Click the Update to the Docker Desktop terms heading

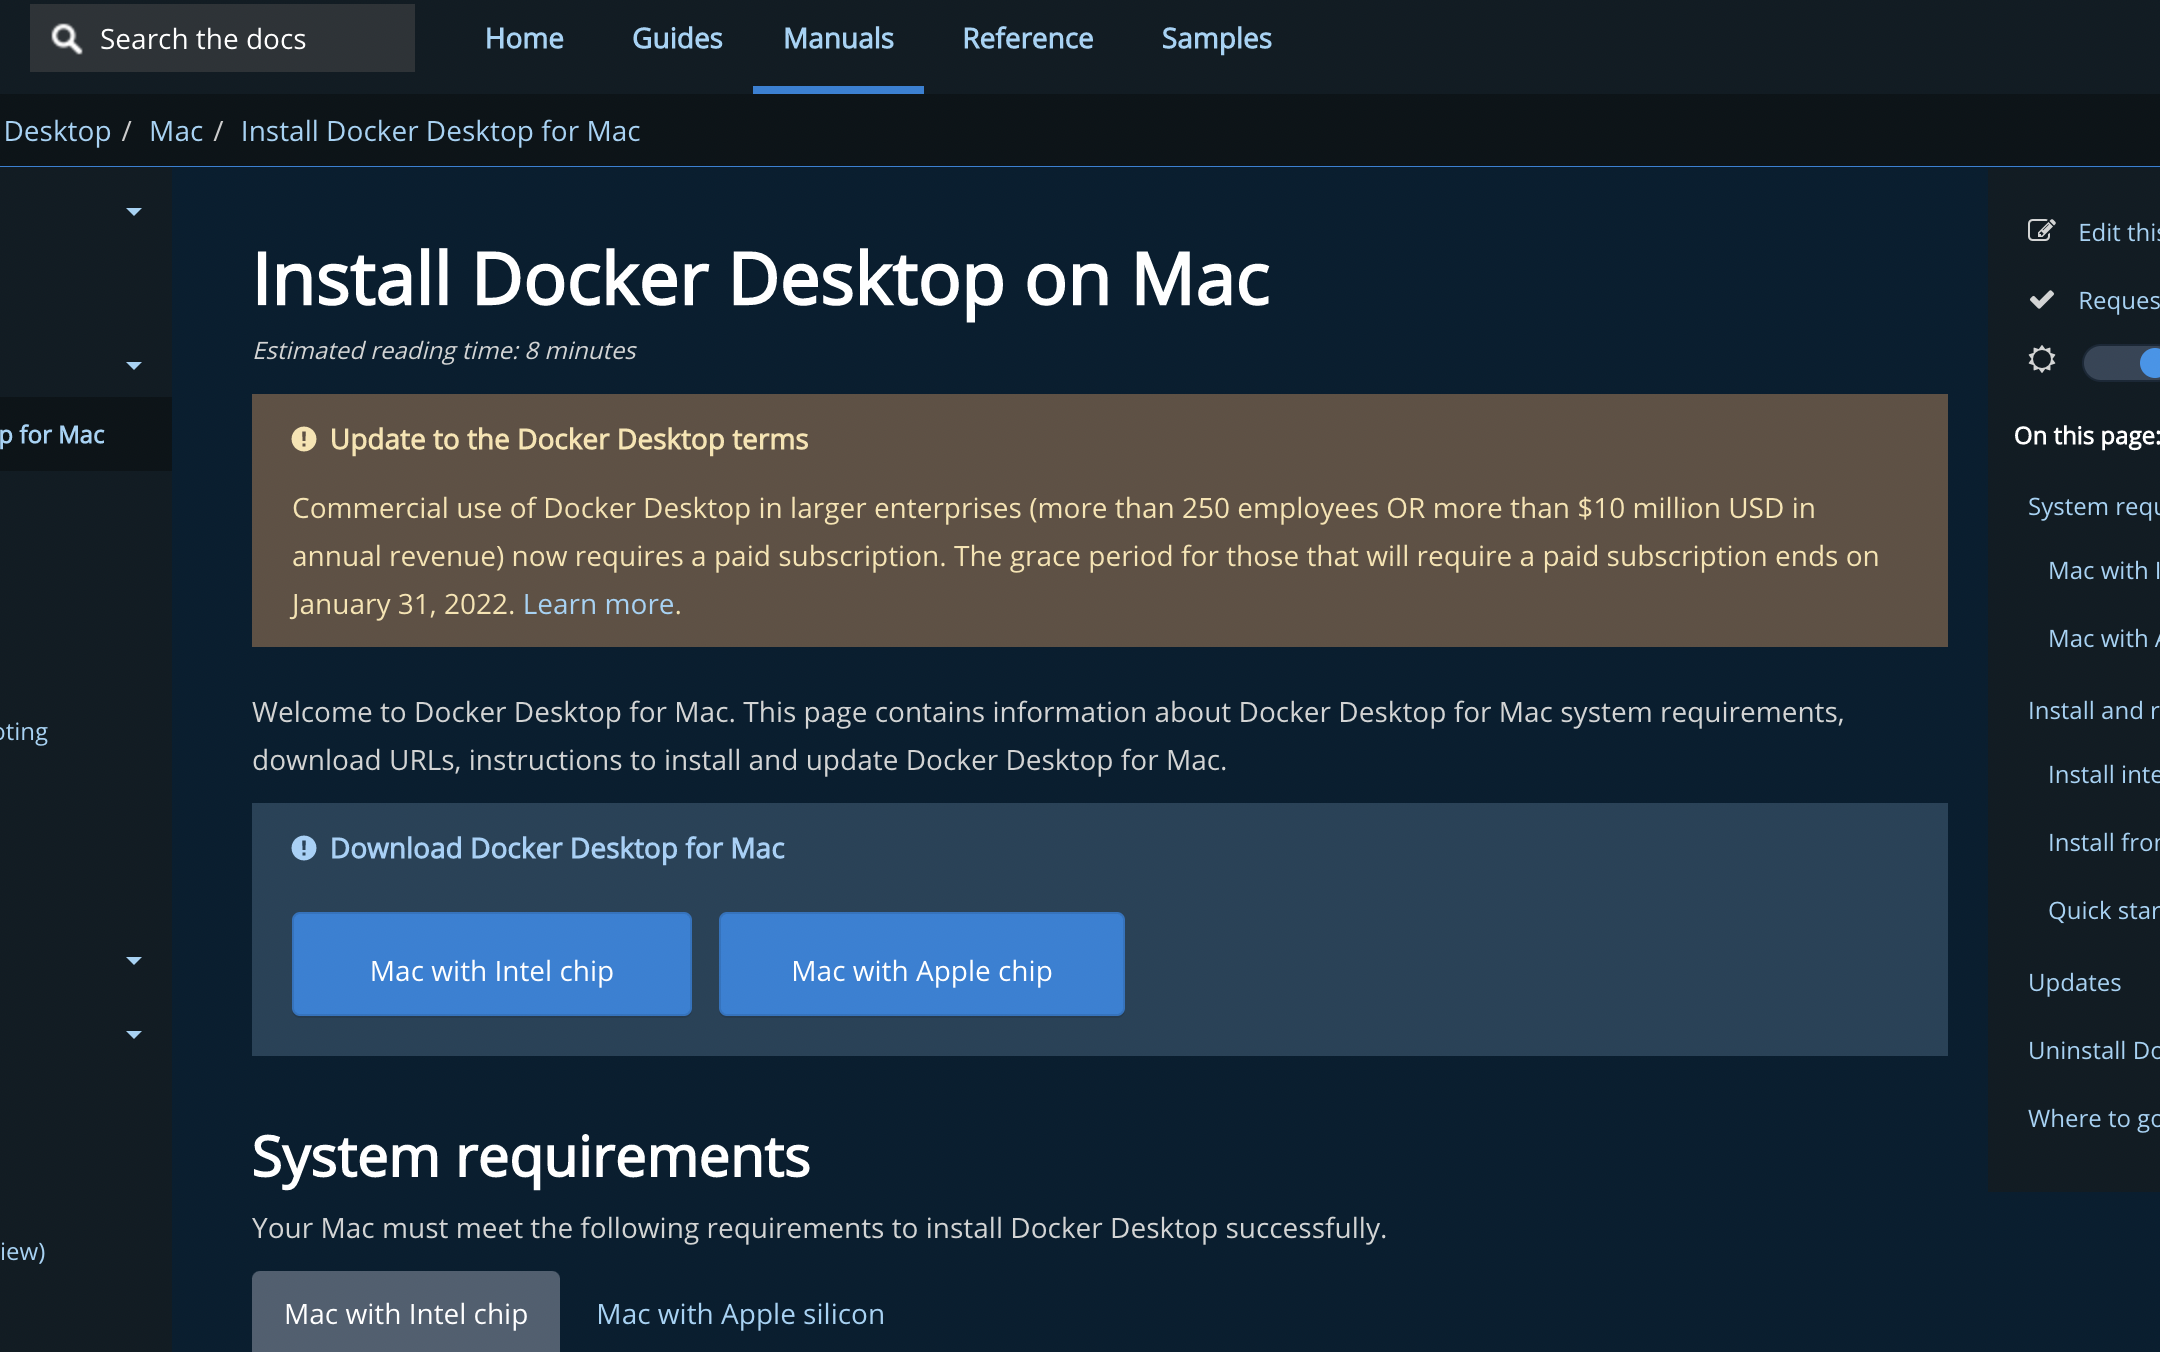(569, 439)
